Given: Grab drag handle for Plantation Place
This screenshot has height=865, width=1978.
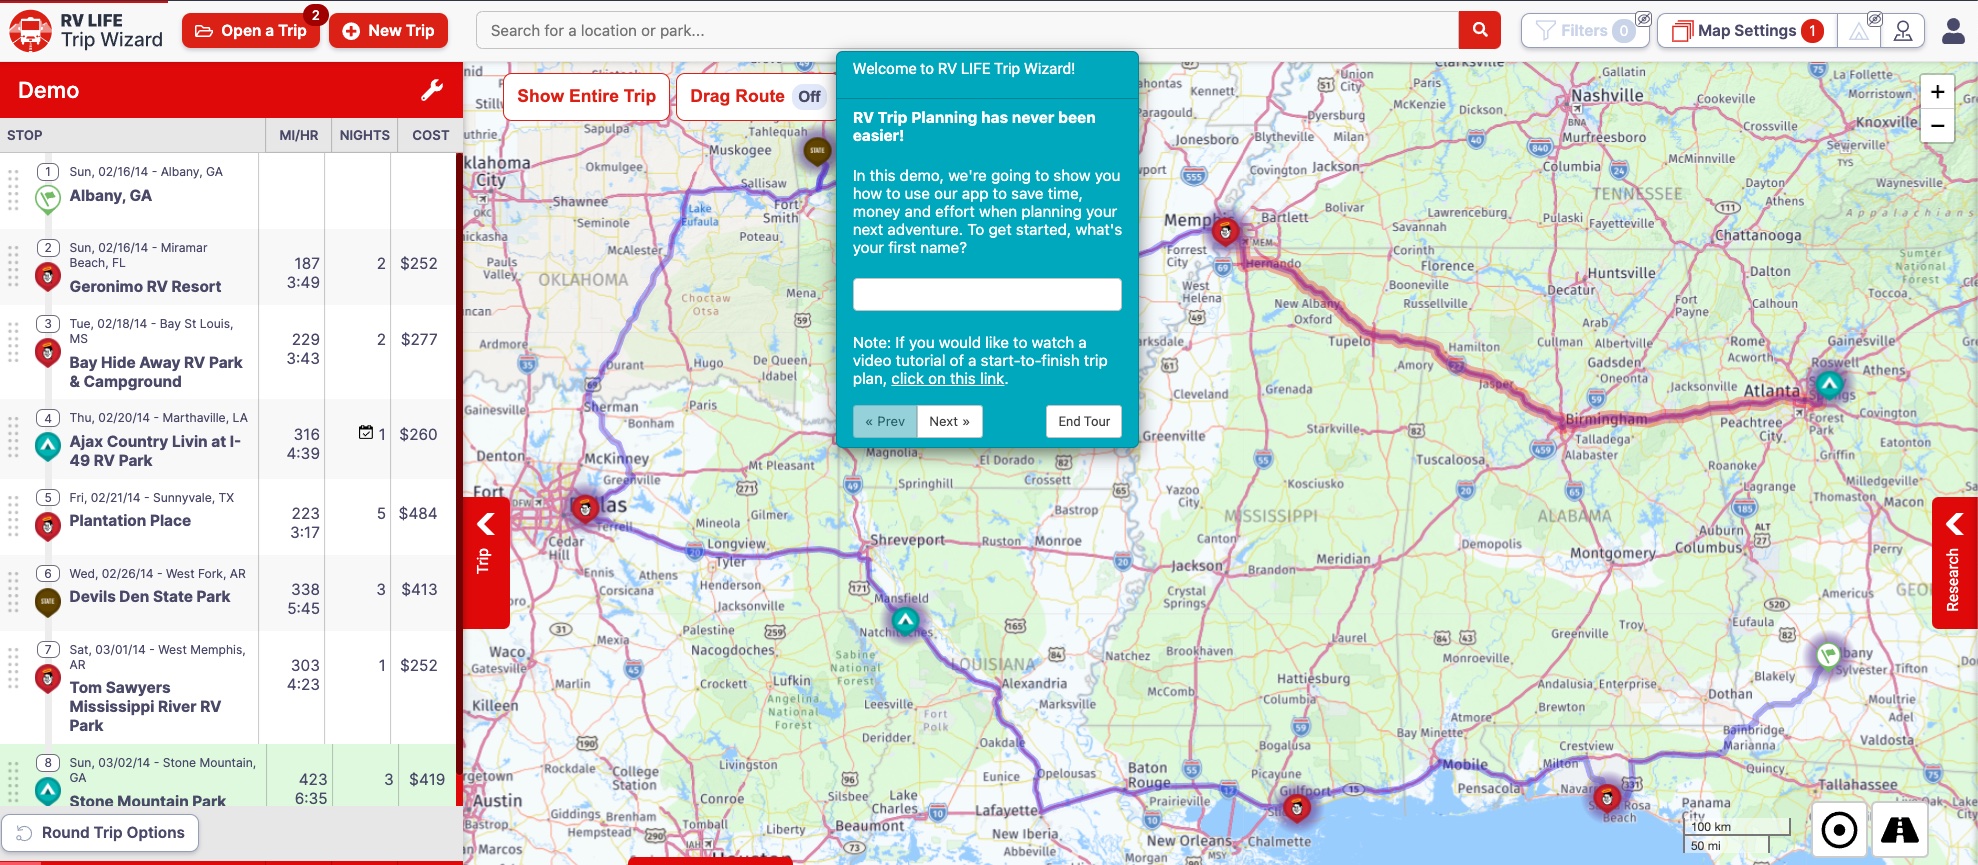Looking at the screenshot, I should pos(13,517).
